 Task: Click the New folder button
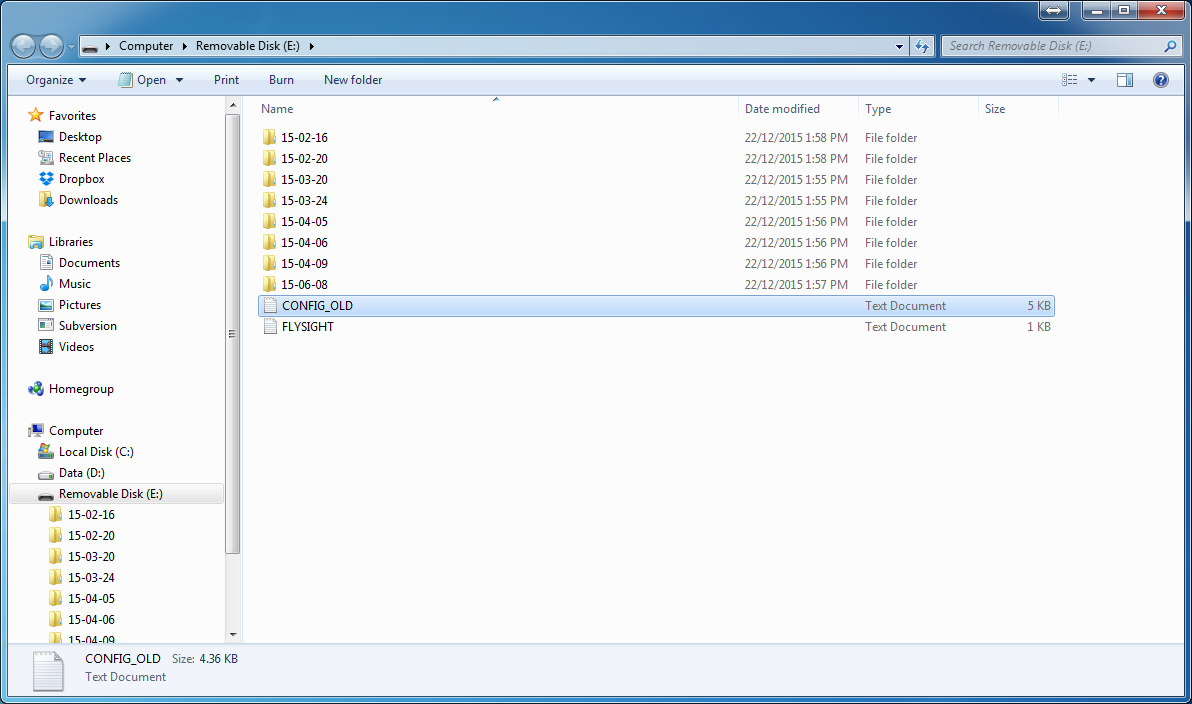pyautogui.click(x=353, y=80)
